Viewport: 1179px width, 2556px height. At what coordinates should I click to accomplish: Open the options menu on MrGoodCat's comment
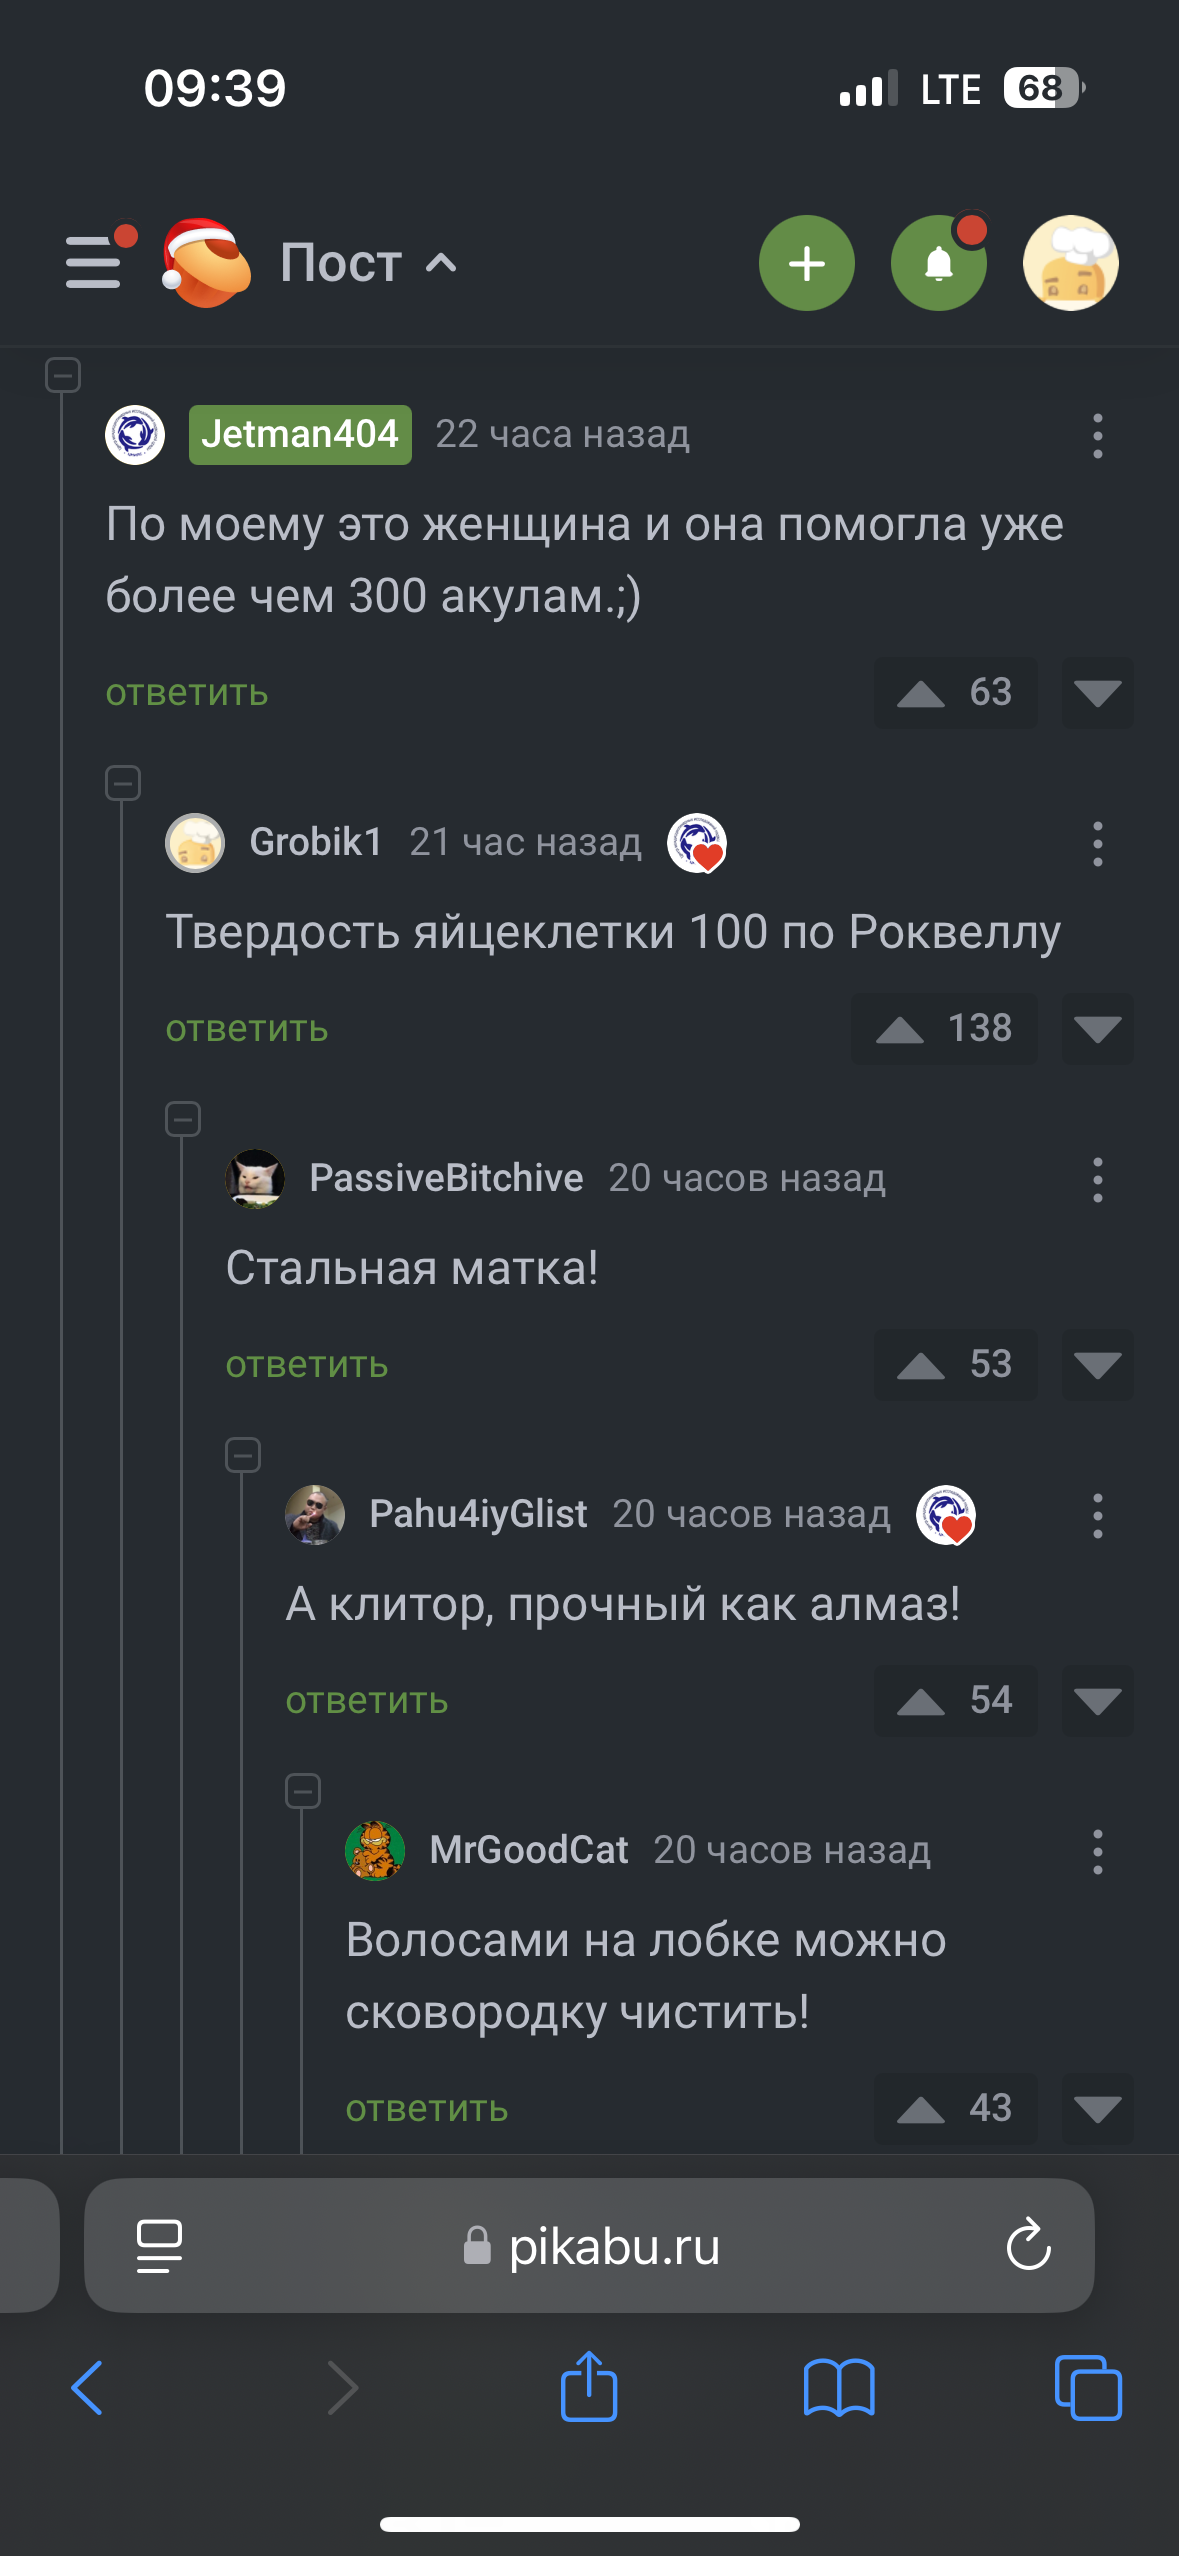pos(1097,1851)
